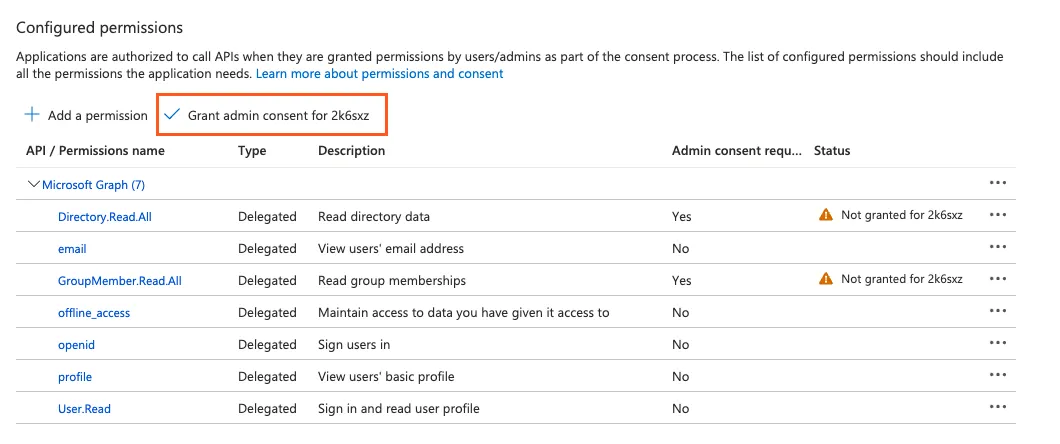
Task: Click the Status column header
Action: tap(831, 151)
